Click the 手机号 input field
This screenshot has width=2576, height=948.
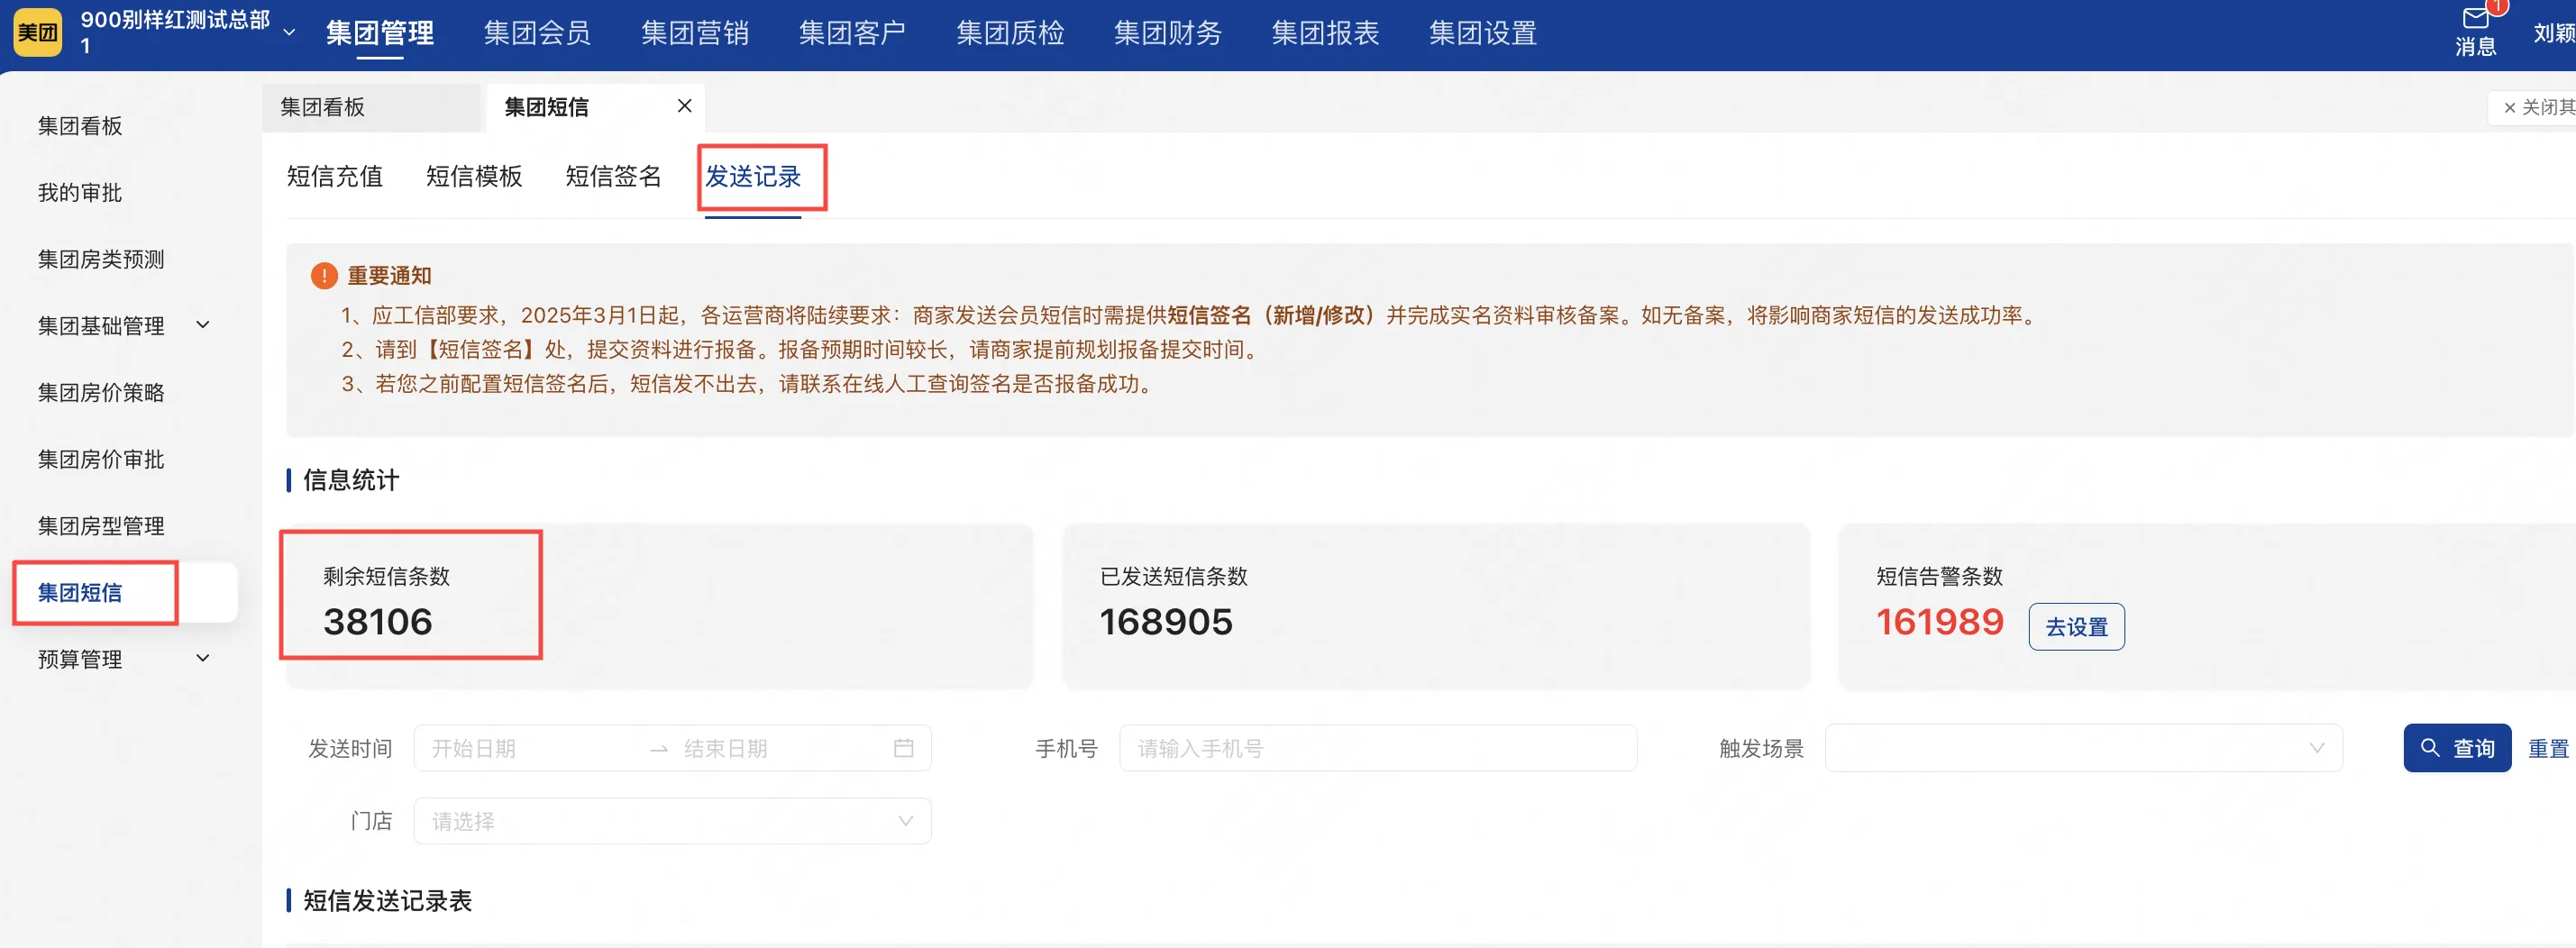click(x=1377, y=748)
